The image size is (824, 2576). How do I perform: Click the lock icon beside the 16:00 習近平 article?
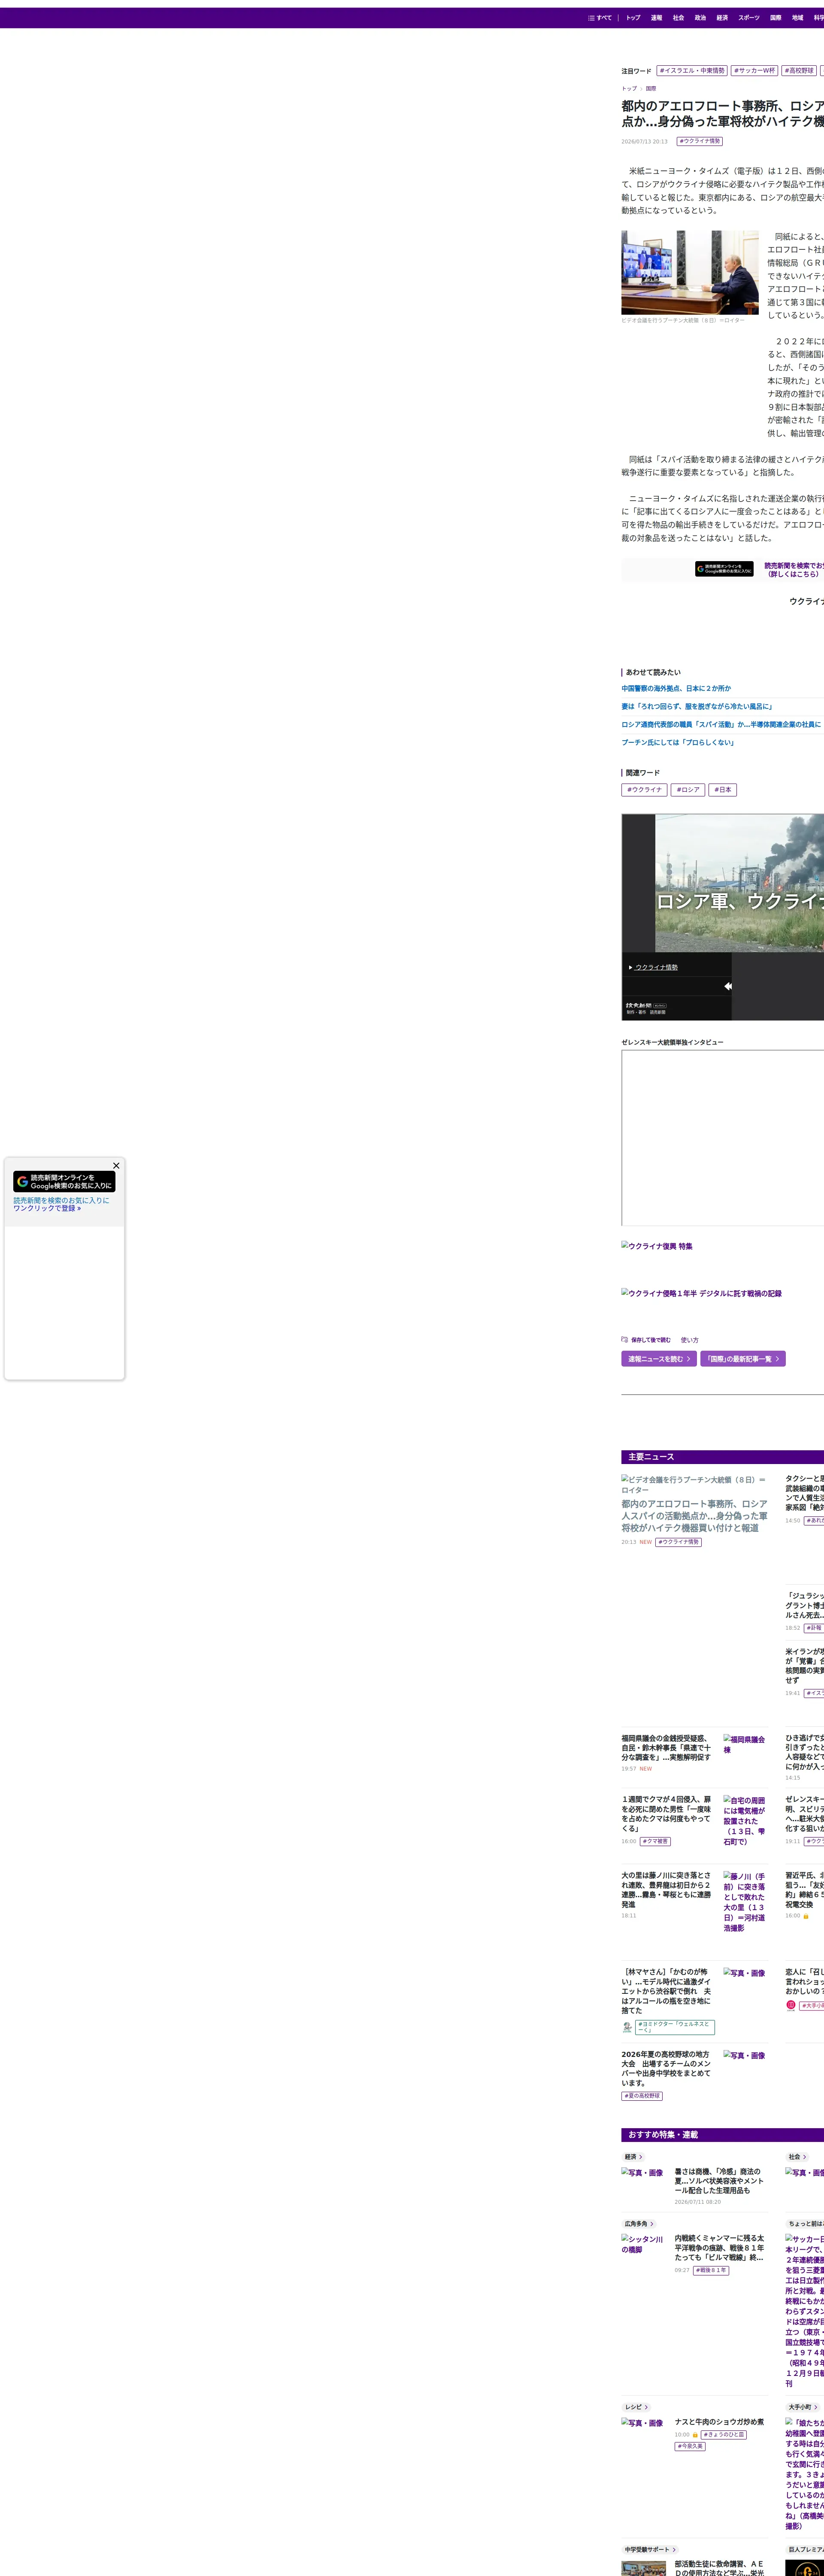click(806, 1916)
